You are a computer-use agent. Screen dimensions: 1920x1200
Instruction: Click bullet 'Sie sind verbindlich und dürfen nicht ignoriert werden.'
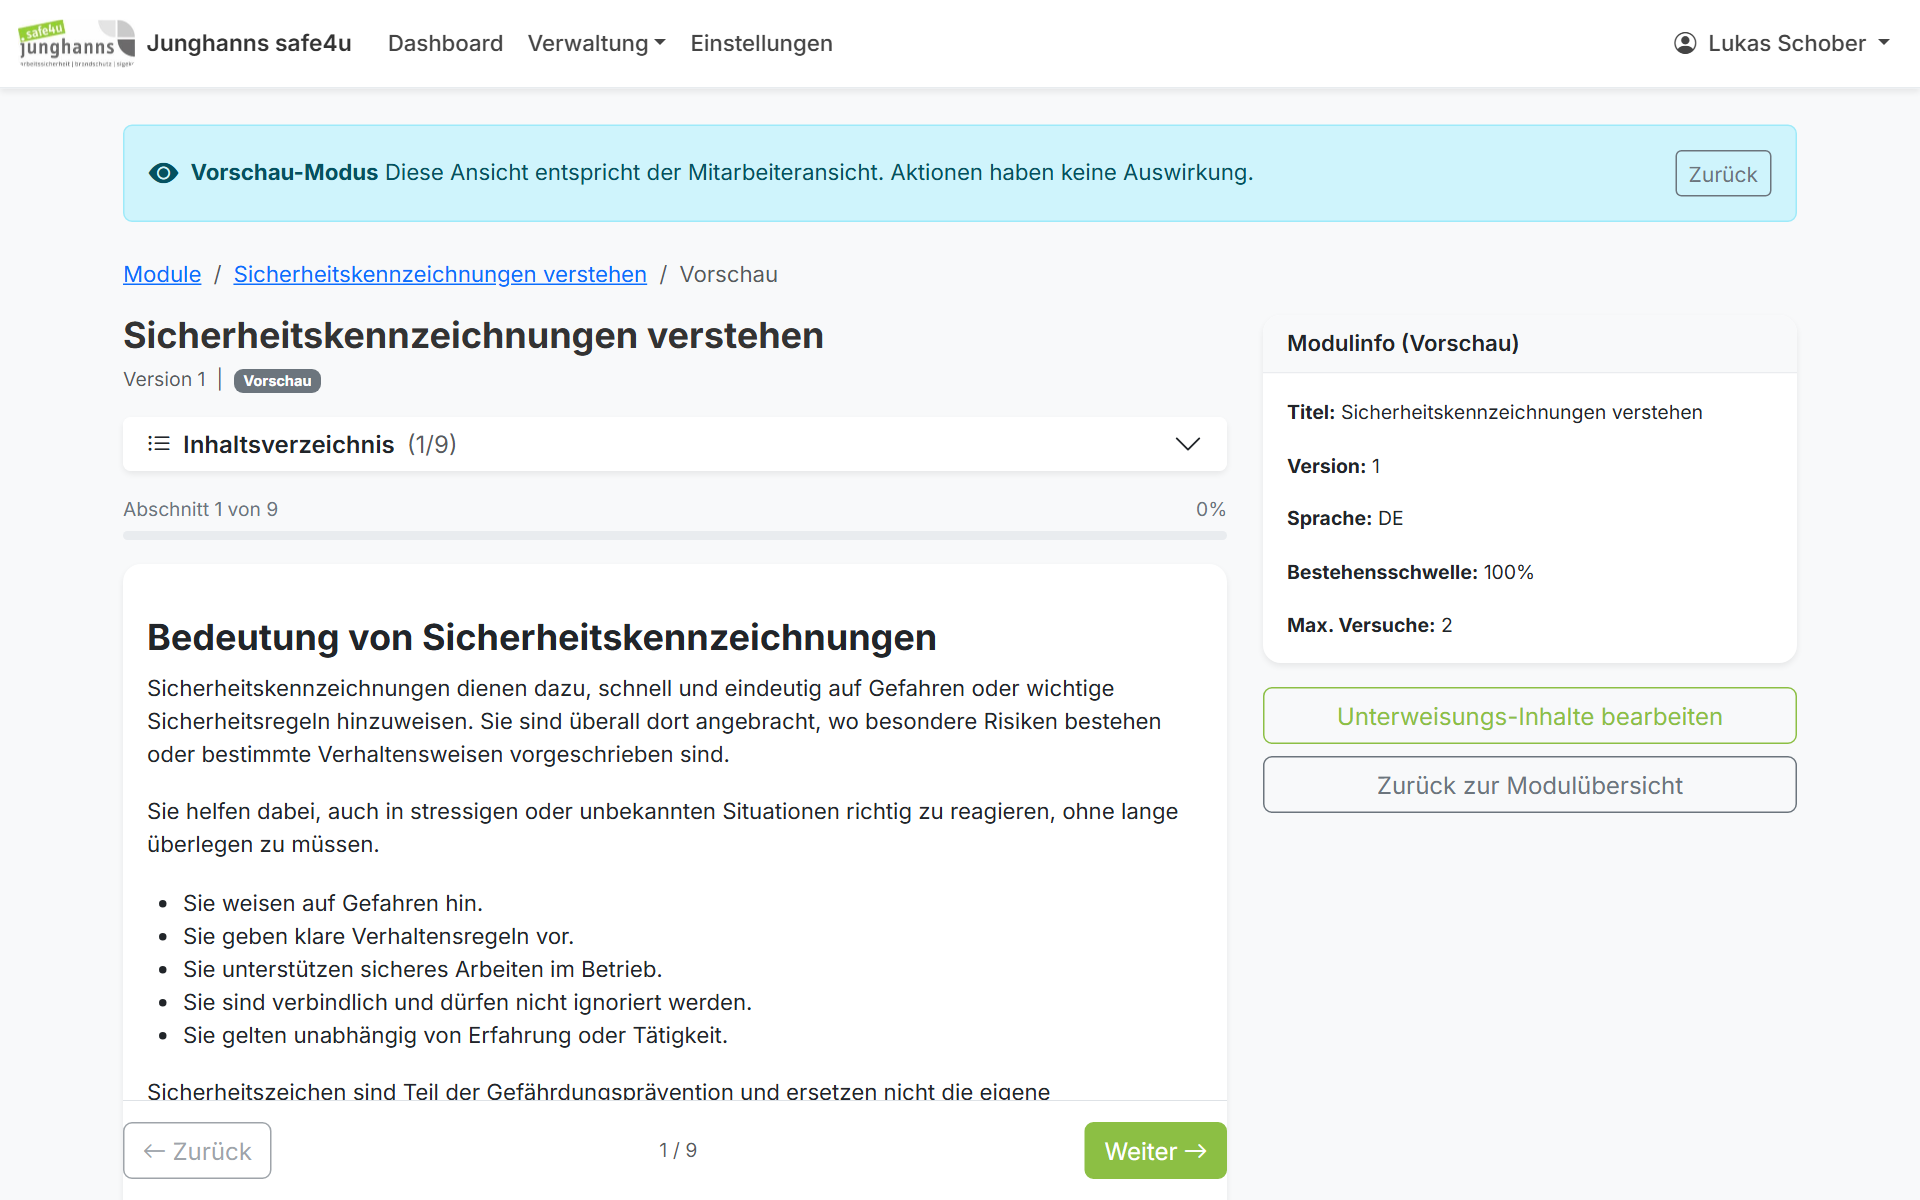[467, 1002]
